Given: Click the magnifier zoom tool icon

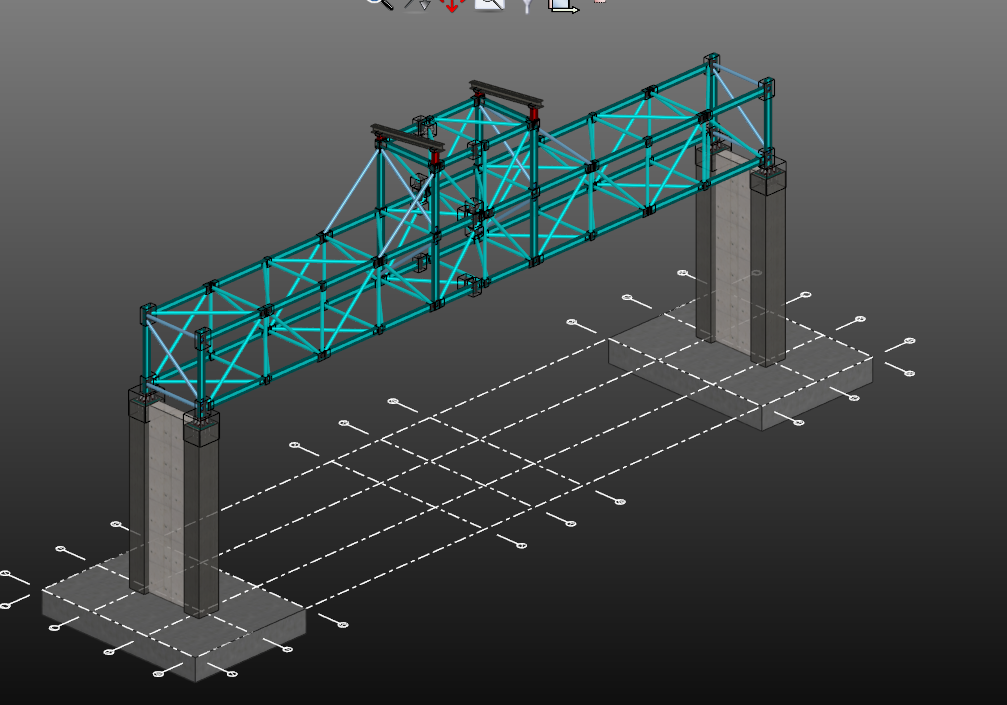Looking at the screenshot, I should pos(379,3).
